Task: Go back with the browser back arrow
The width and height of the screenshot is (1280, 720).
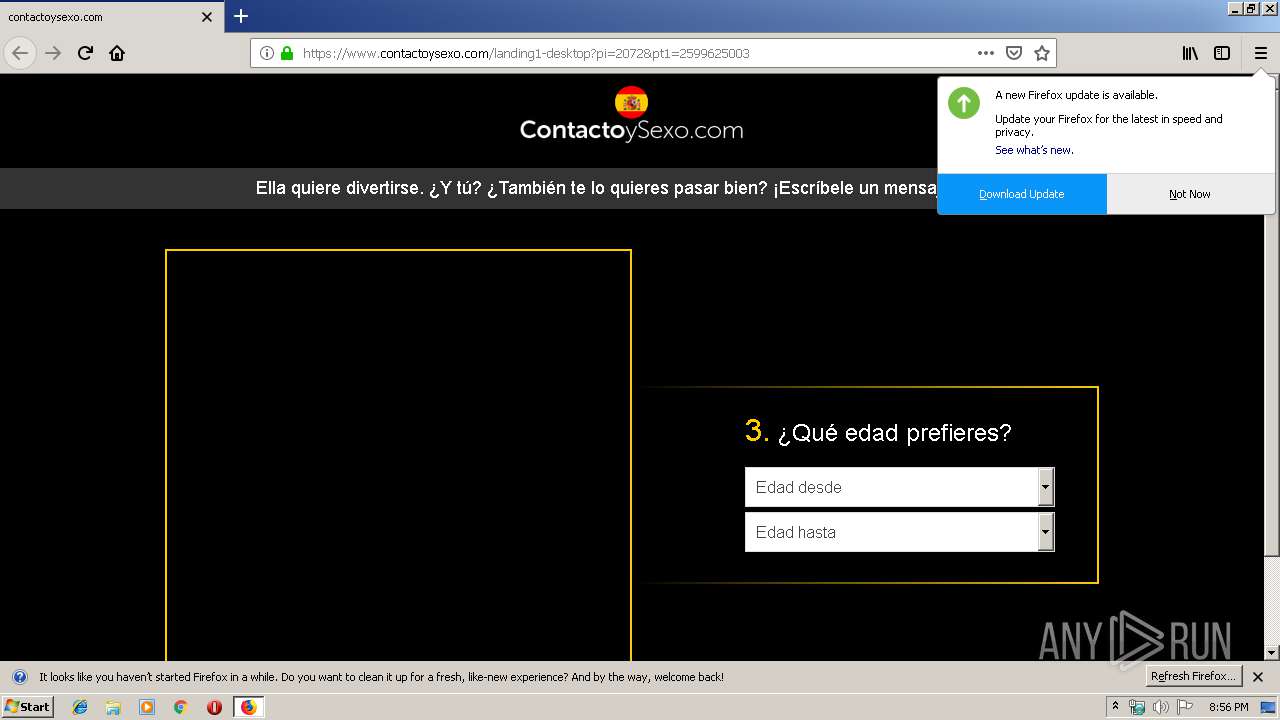Action: point(20,53)
